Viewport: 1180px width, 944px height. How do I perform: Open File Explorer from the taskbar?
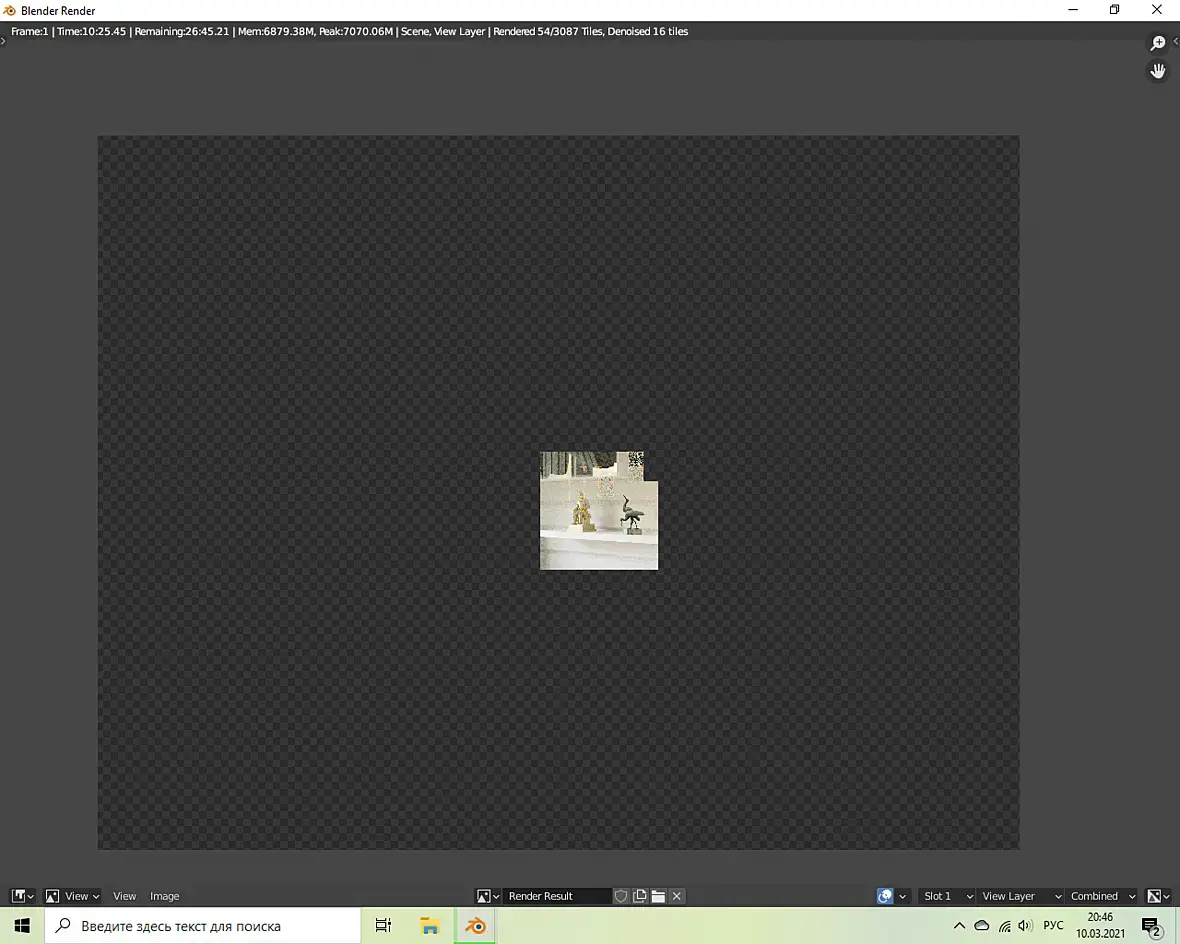tap(430, 926)
